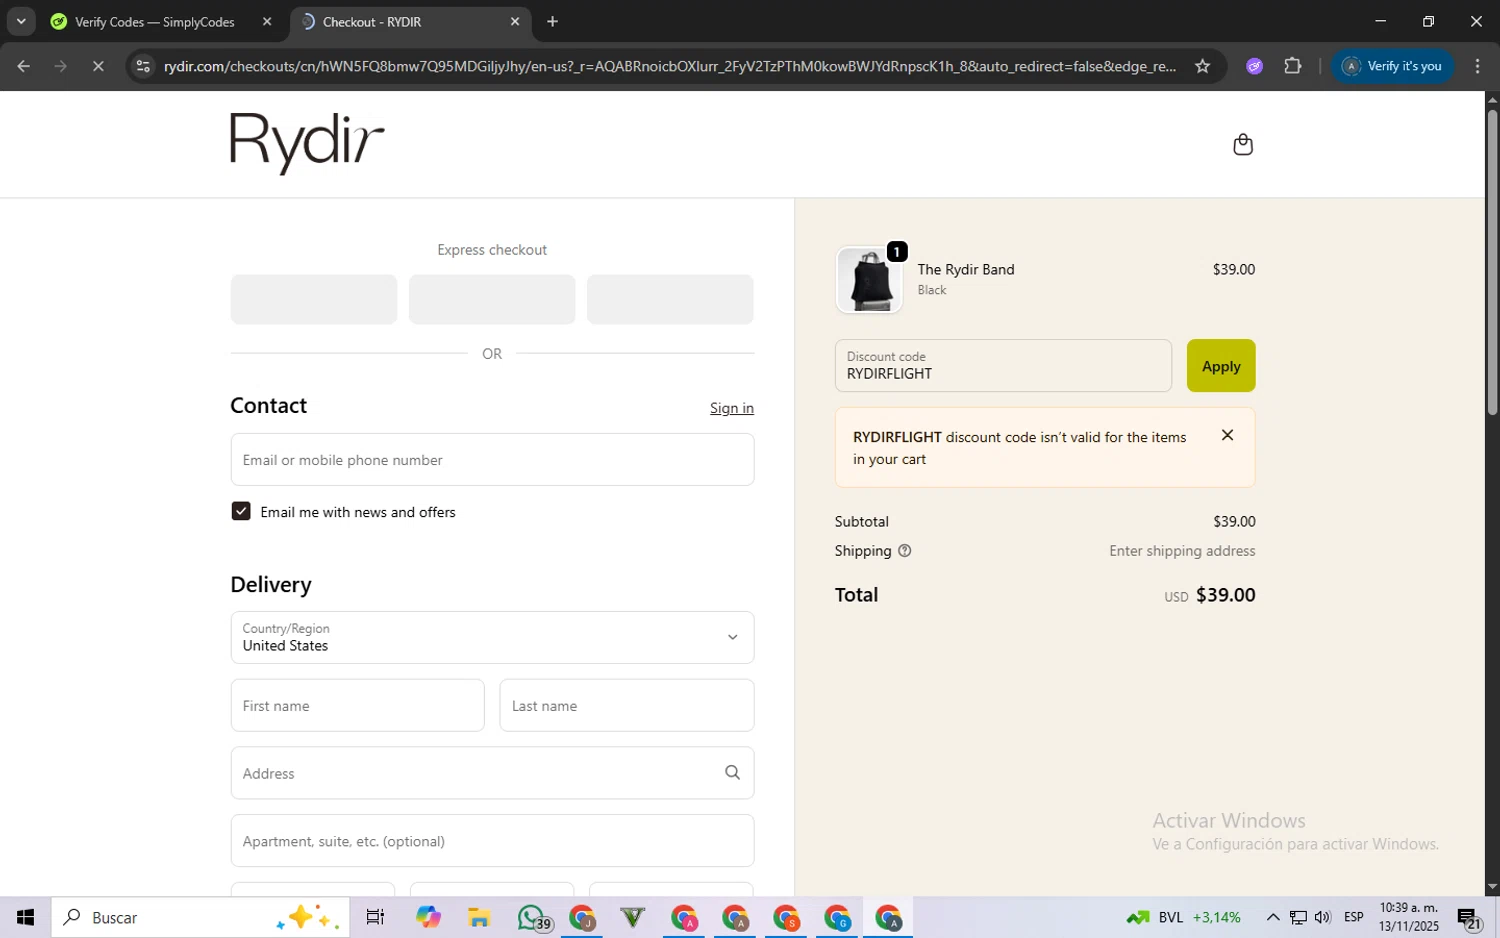The height and width of the screenshot is (938, 1500).
Task: Click the Email or mobile phone number field
Action: [492, 460]
